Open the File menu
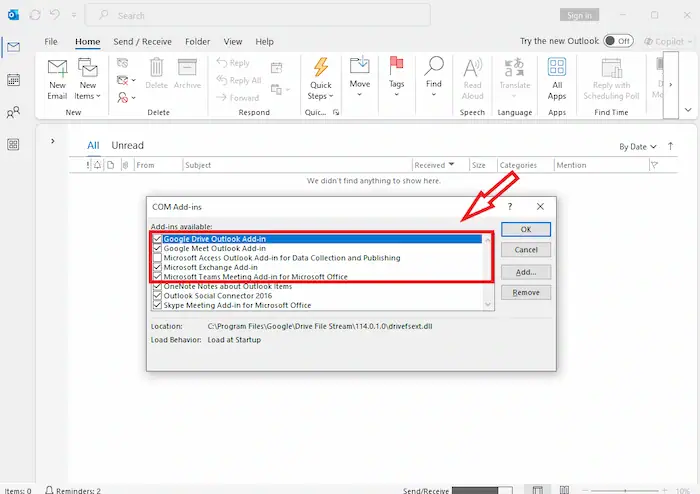Screen dimensions: 700x494 coord(51,42)
